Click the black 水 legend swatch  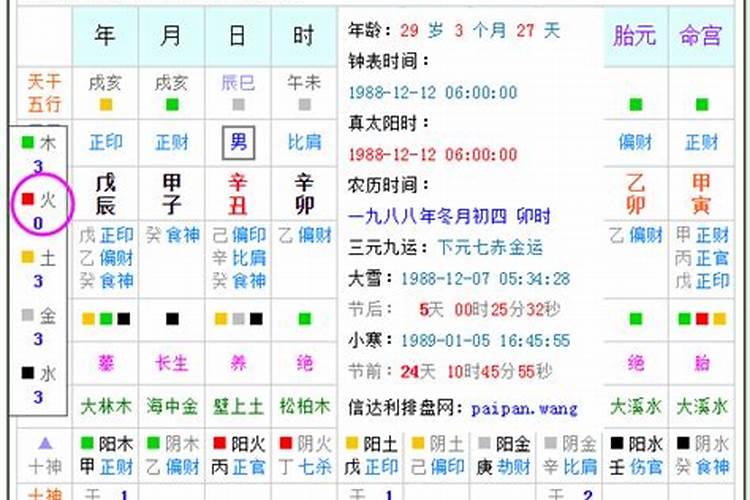[28, 373]
